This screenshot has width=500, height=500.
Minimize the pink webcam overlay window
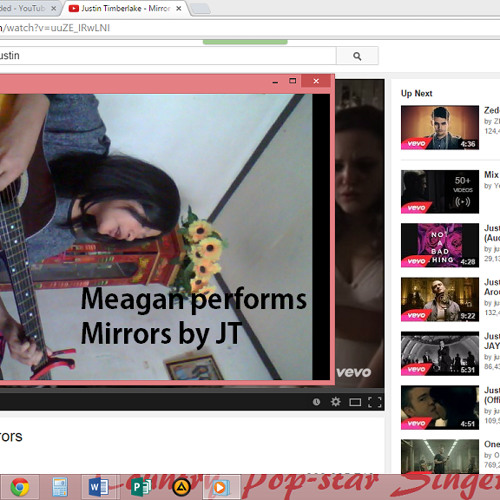tap(275, 81)
